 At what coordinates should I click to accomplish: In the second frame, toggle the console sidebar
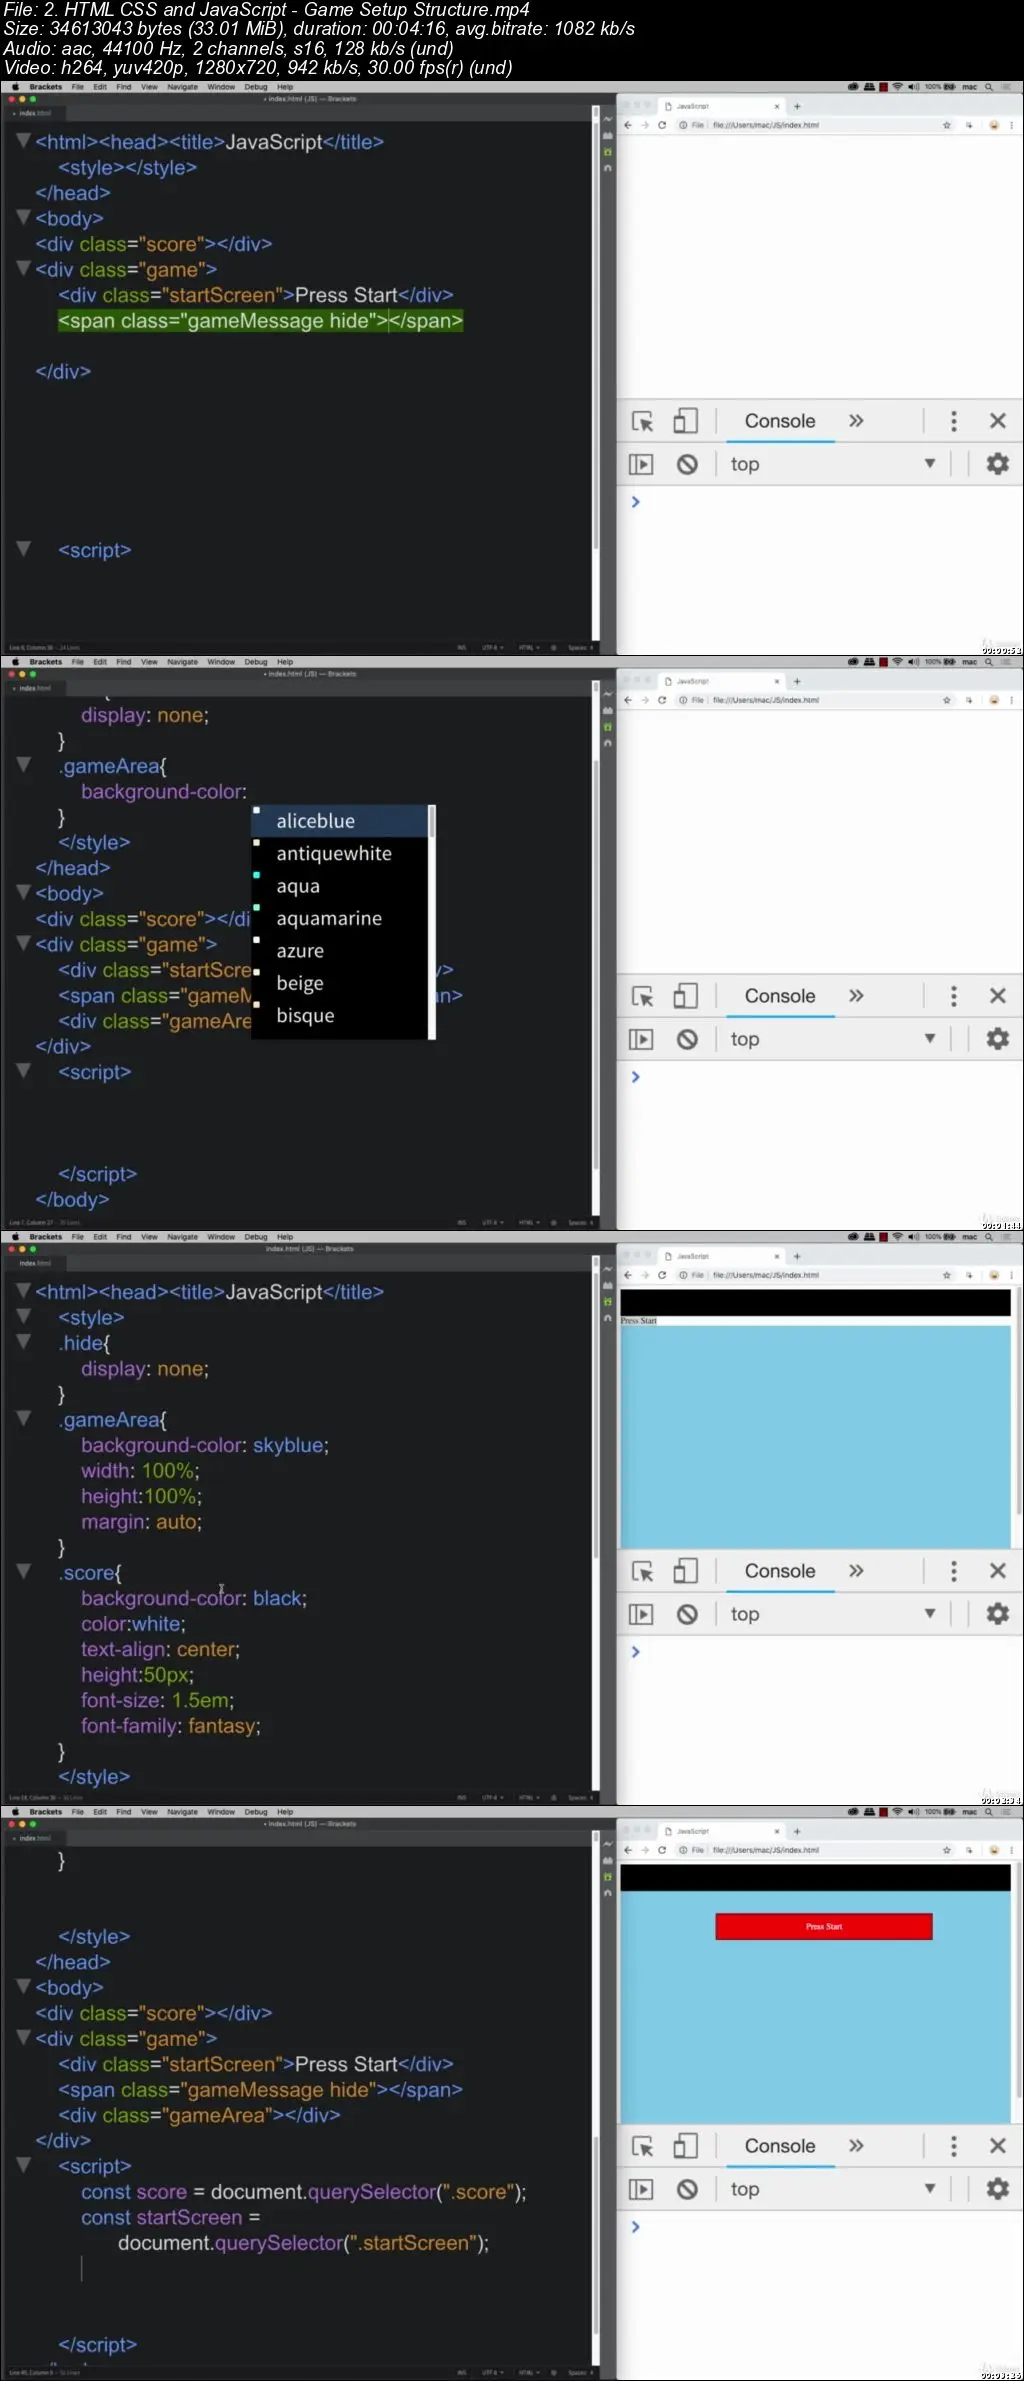[x=641, y=1039]
